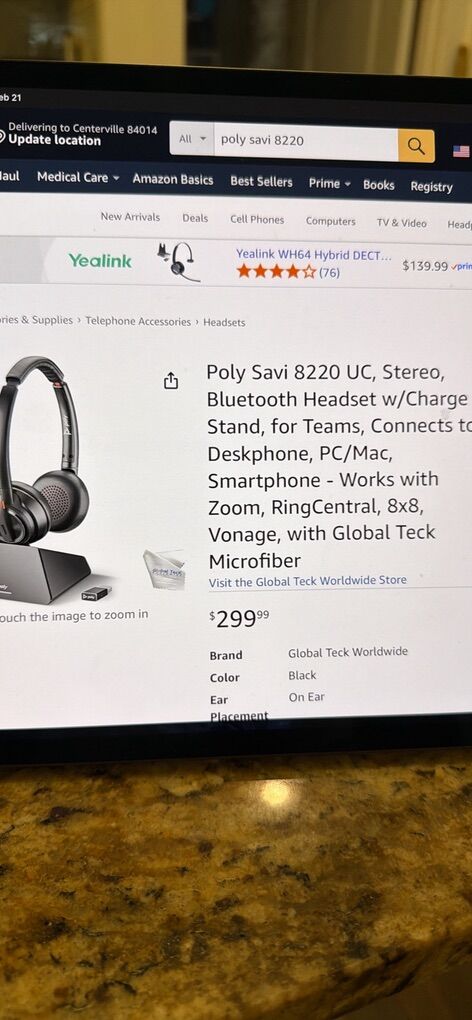Visit the Global Teck Worldwide Store link
472x1020 pixels.
pyautogui.click(x=308, y=580)
